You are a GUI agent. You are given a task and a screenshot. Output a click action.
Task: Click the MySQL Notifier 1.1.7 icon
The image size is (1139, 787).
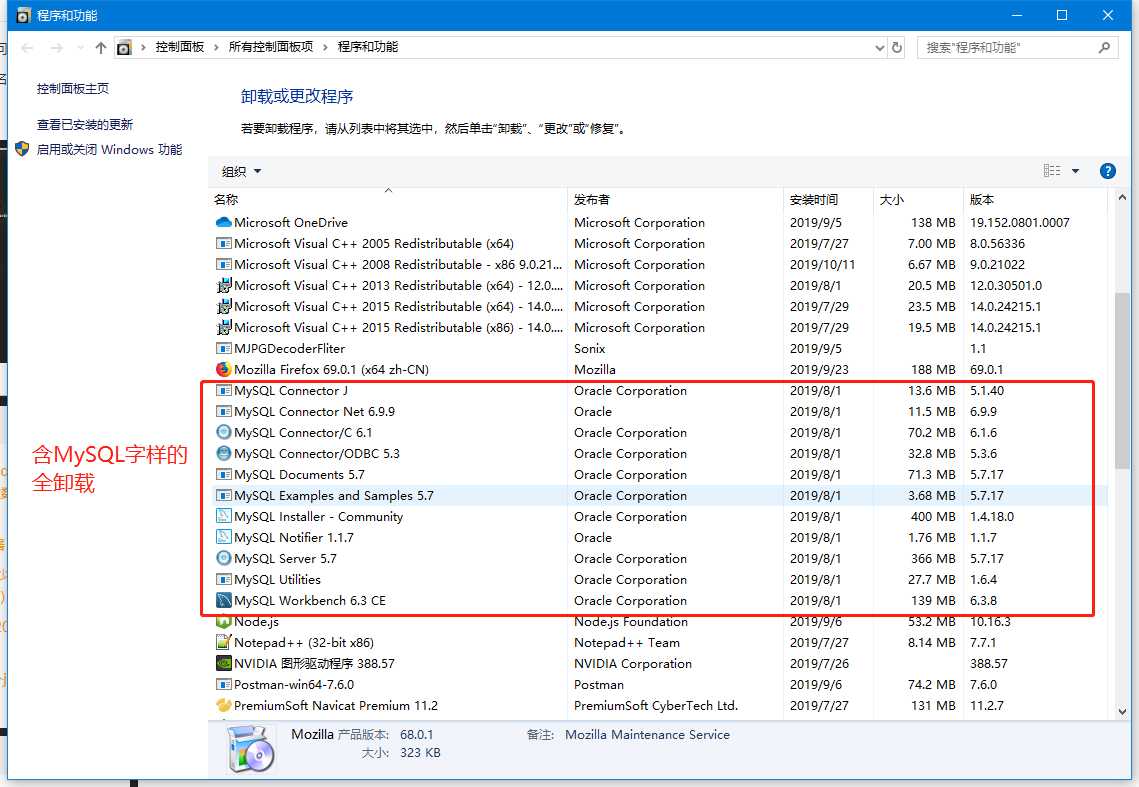tap(224, 538)
